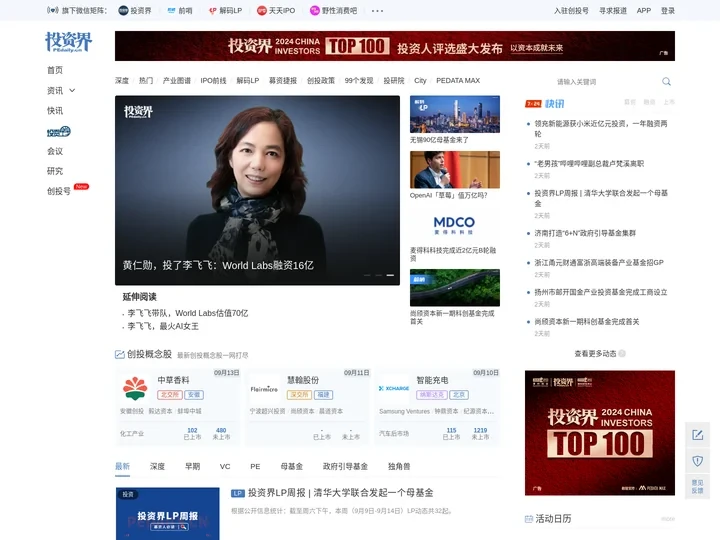Open 济南打造"6+N"政府引导基金集群 news item
Image resolution: width=720 pixels, height=540 pixels.
[x=585, y=233]
